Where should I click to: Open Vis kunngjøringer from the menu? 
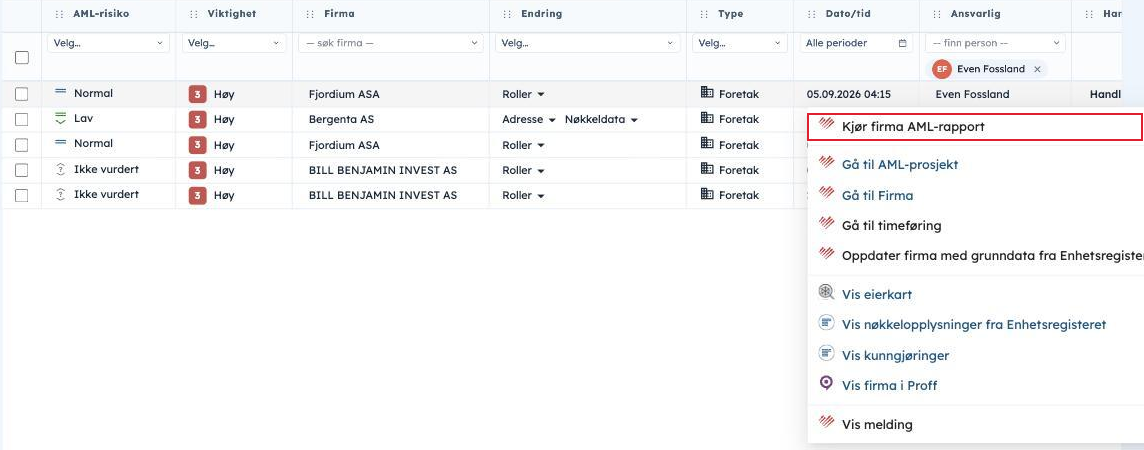(895, 356)
